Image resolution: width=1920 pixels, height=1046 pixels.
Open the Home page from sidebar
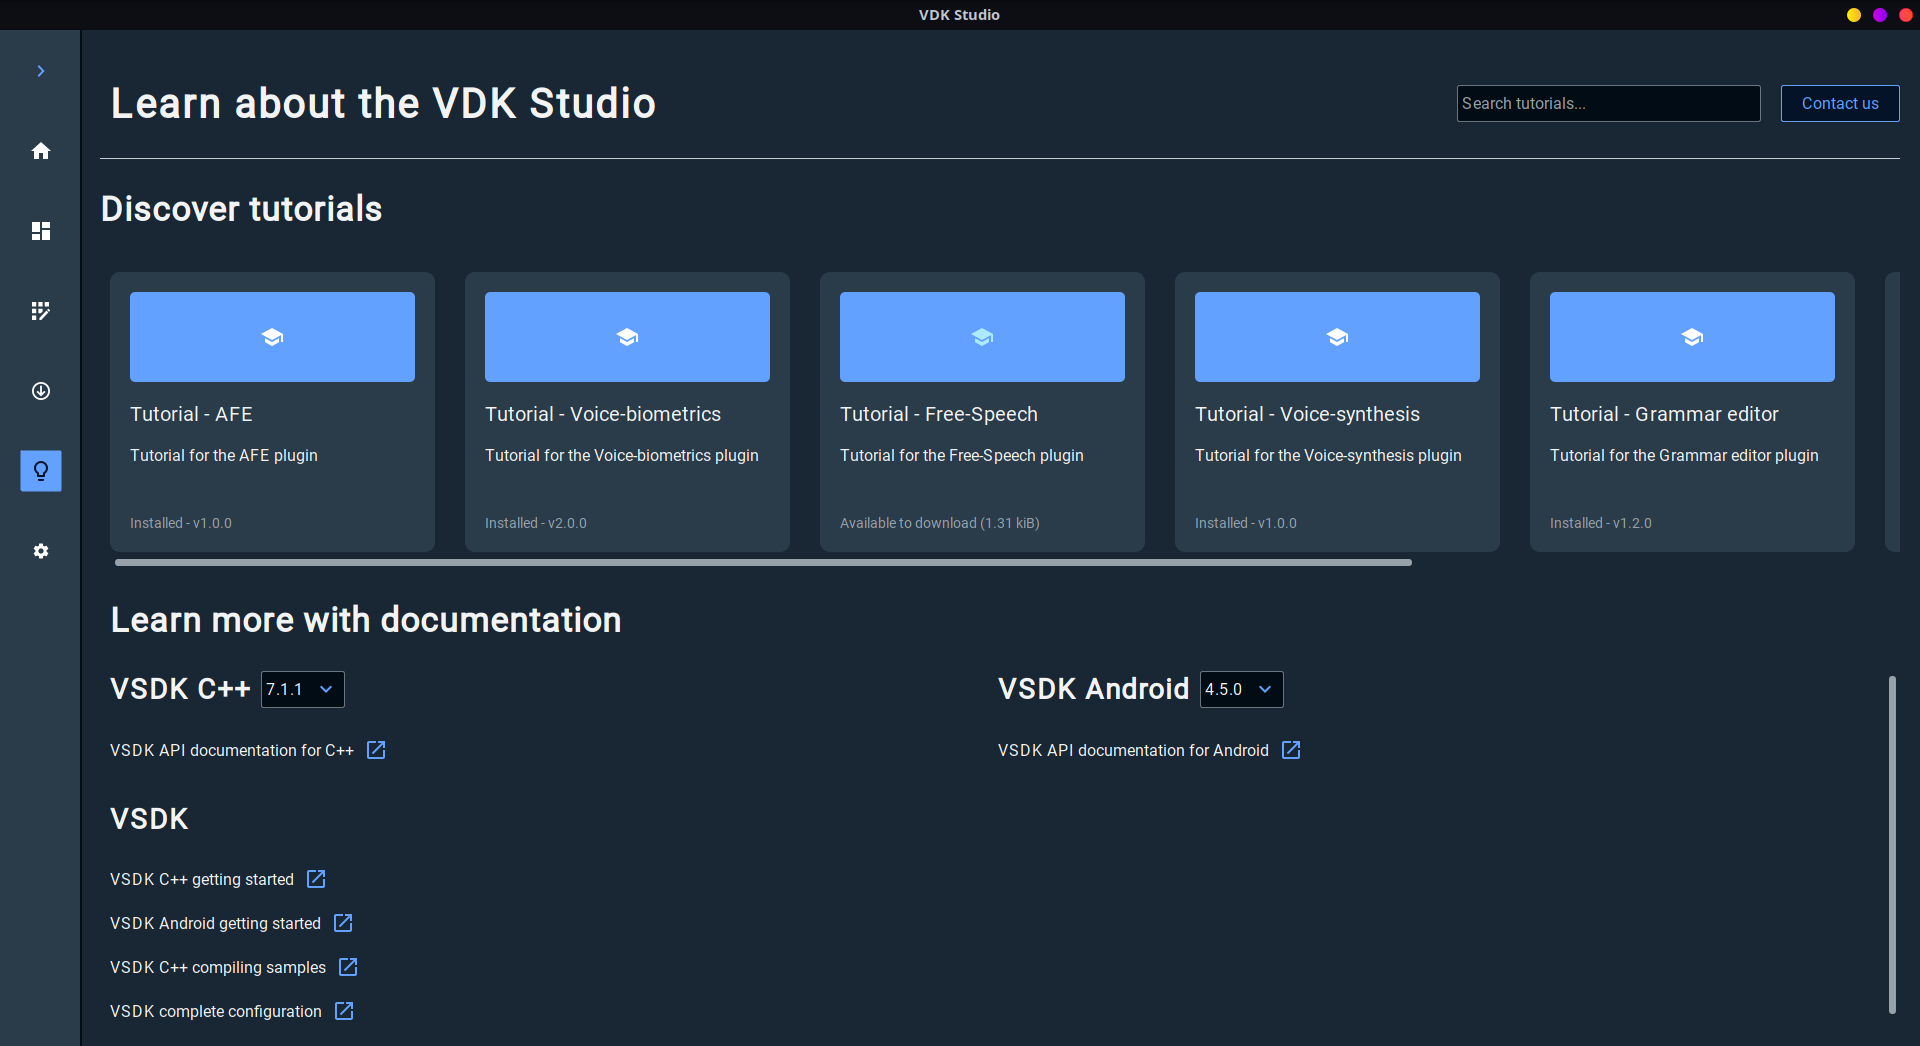(x=41, y=151)
